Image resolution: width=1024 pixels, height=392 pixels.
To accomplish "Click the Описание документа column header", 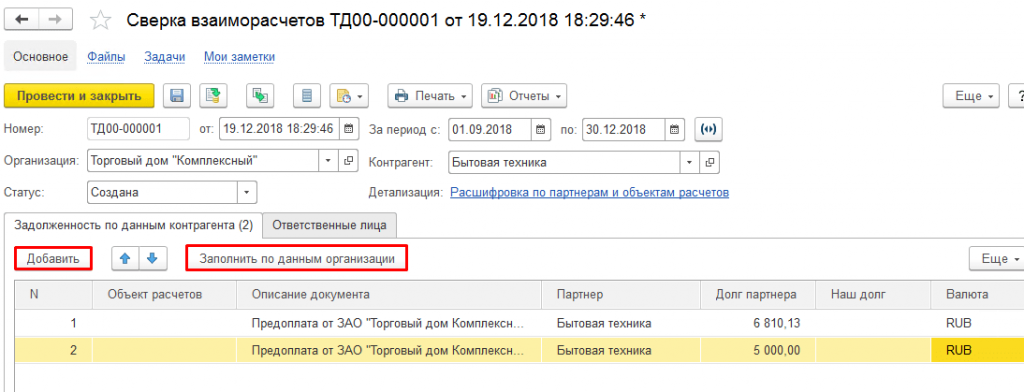I will (389, 295).
